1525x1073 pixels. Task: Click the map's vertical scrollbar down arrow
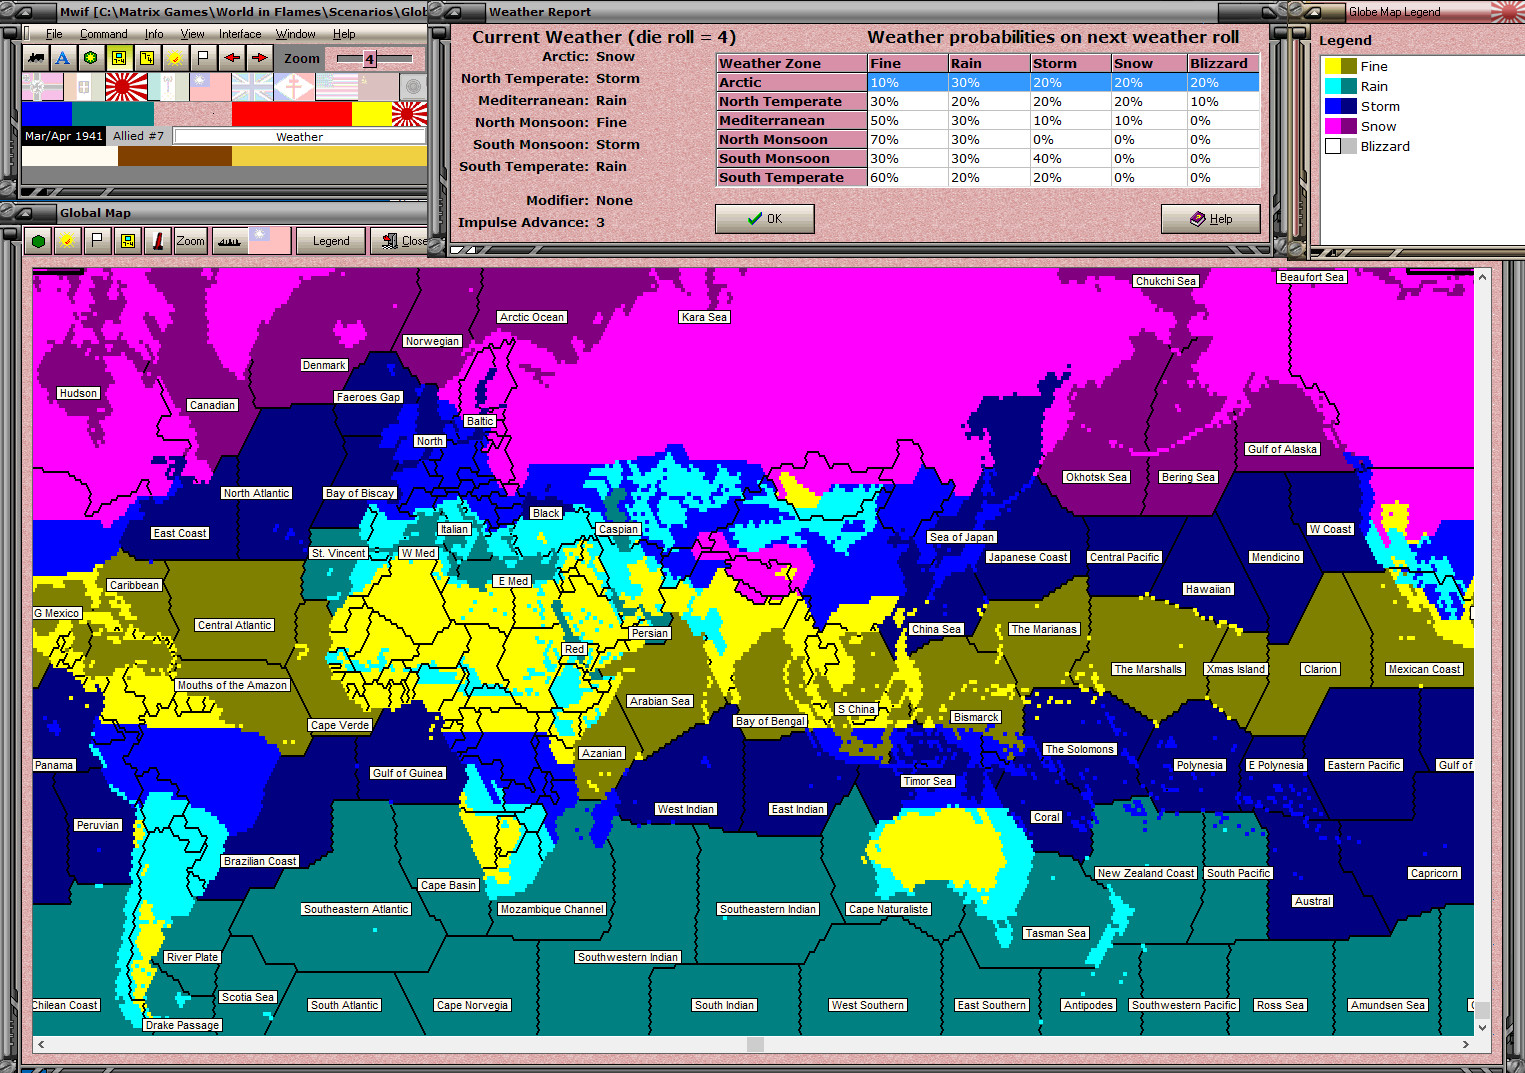(1482, 1027)
